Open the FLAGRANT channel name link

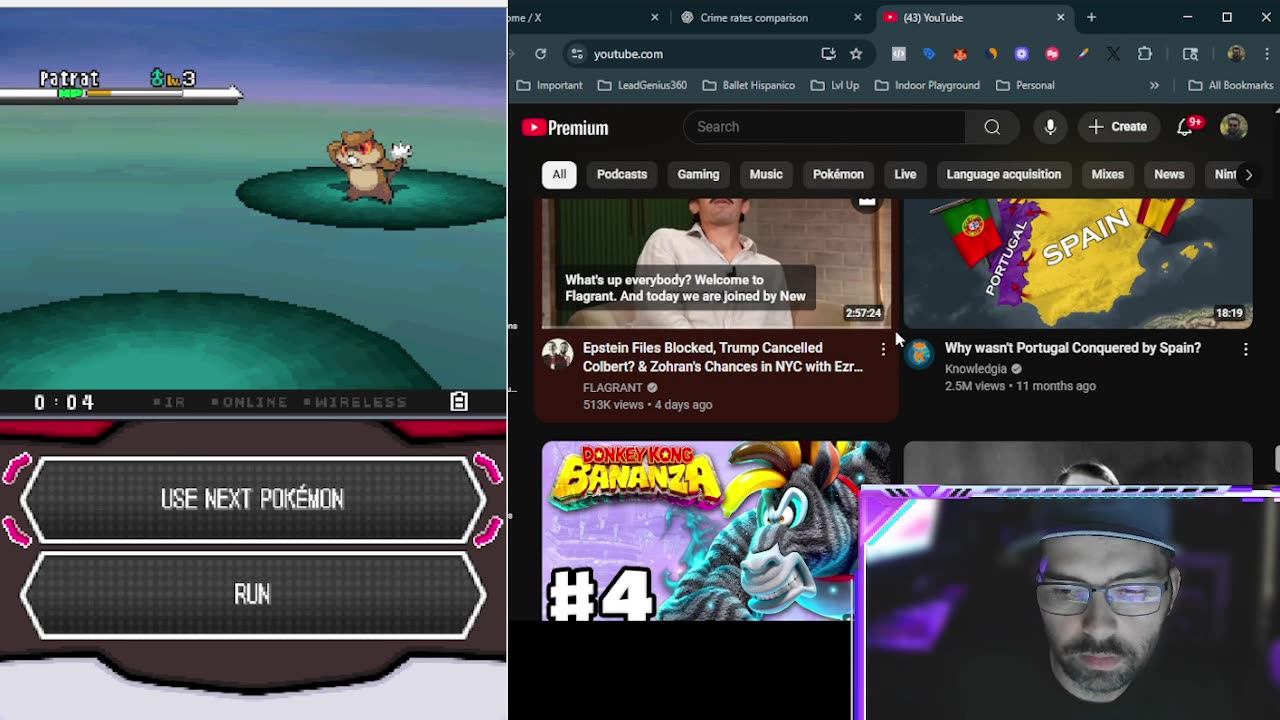pyautogui.click(x=612, y=388)
